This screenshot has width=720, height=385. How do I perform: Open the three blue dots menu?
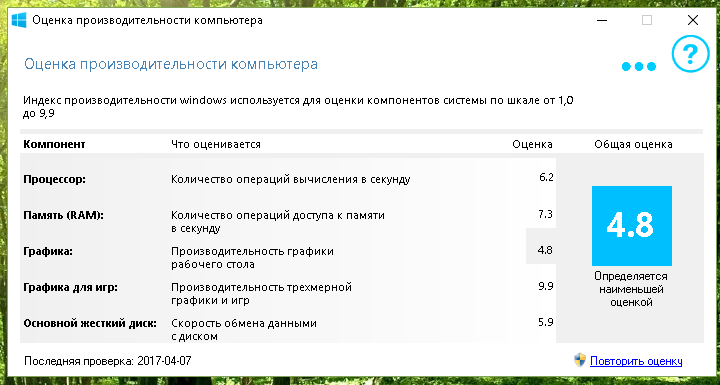639,67
